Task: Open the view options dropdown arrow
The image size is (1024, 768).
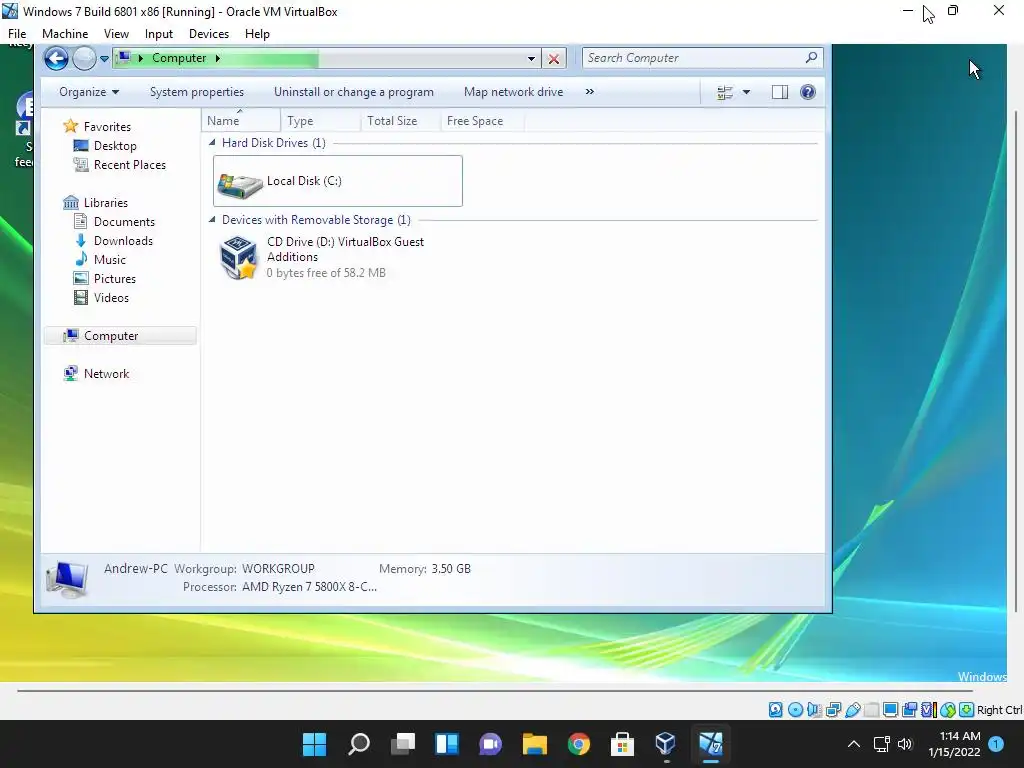Action: pos(746,93)
